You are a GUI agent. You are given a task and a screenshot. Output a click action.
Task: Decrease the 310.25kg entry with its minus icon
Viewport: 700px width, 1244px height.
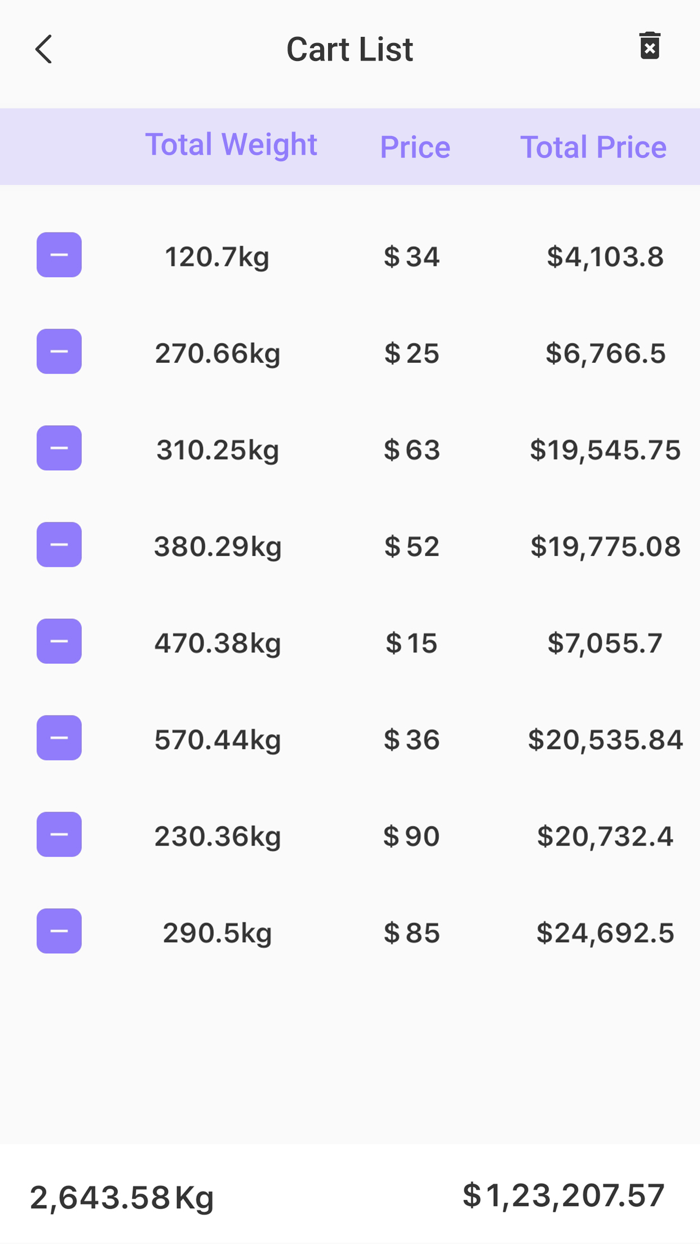(58, 448)
